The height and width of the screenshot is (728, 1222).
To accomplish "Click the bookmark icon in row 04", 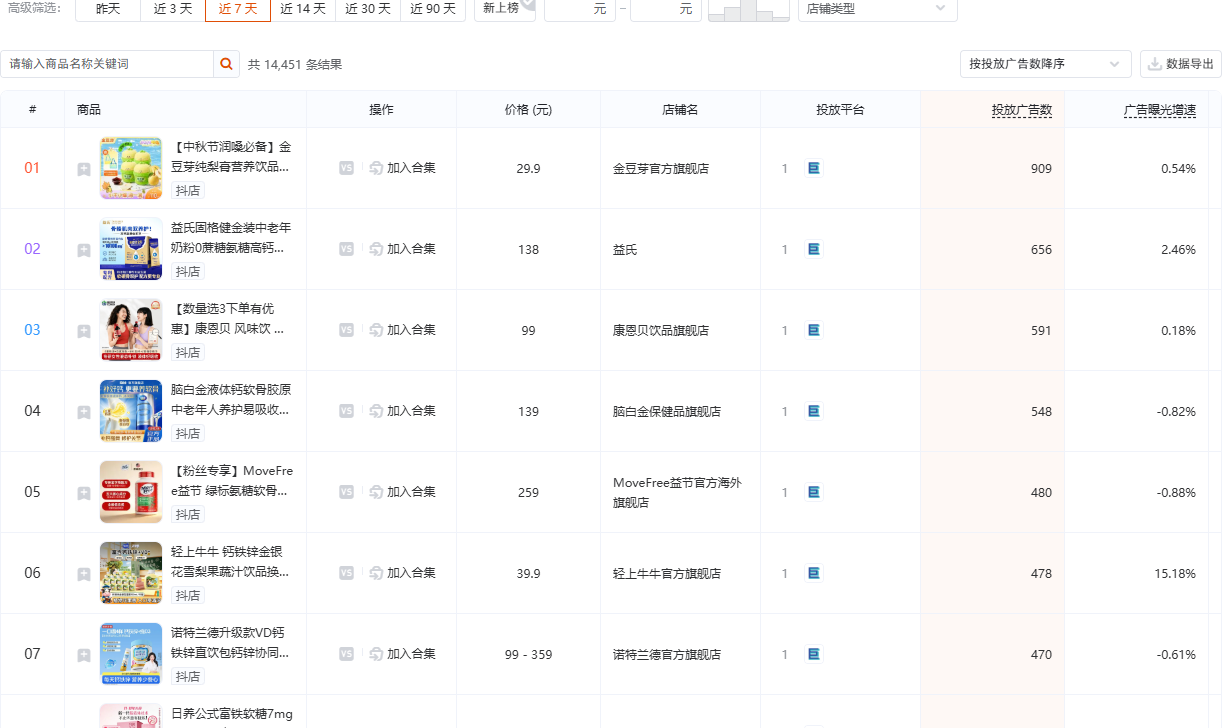I will tap(84, 412).
